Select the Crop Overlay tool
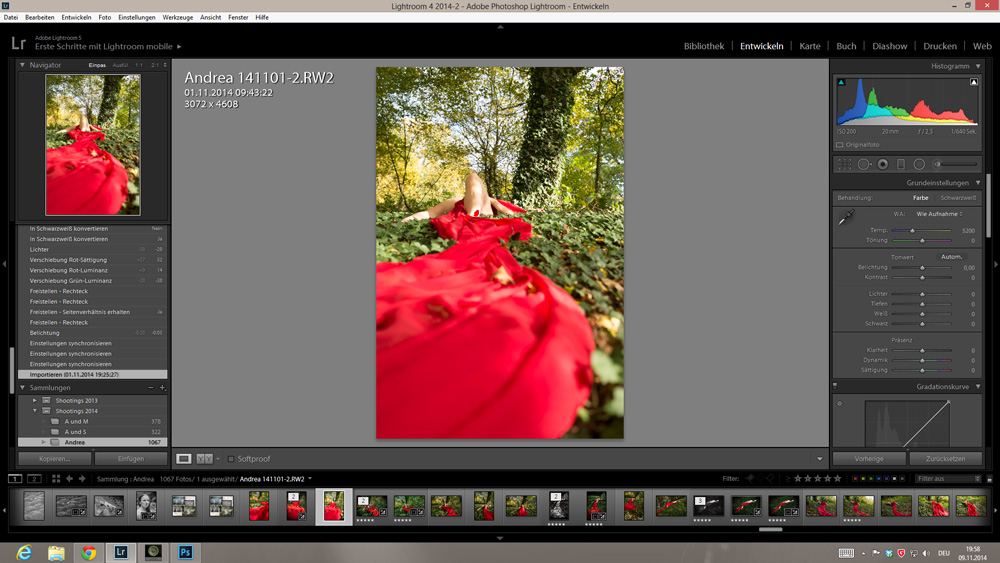 tap(845, 164)
